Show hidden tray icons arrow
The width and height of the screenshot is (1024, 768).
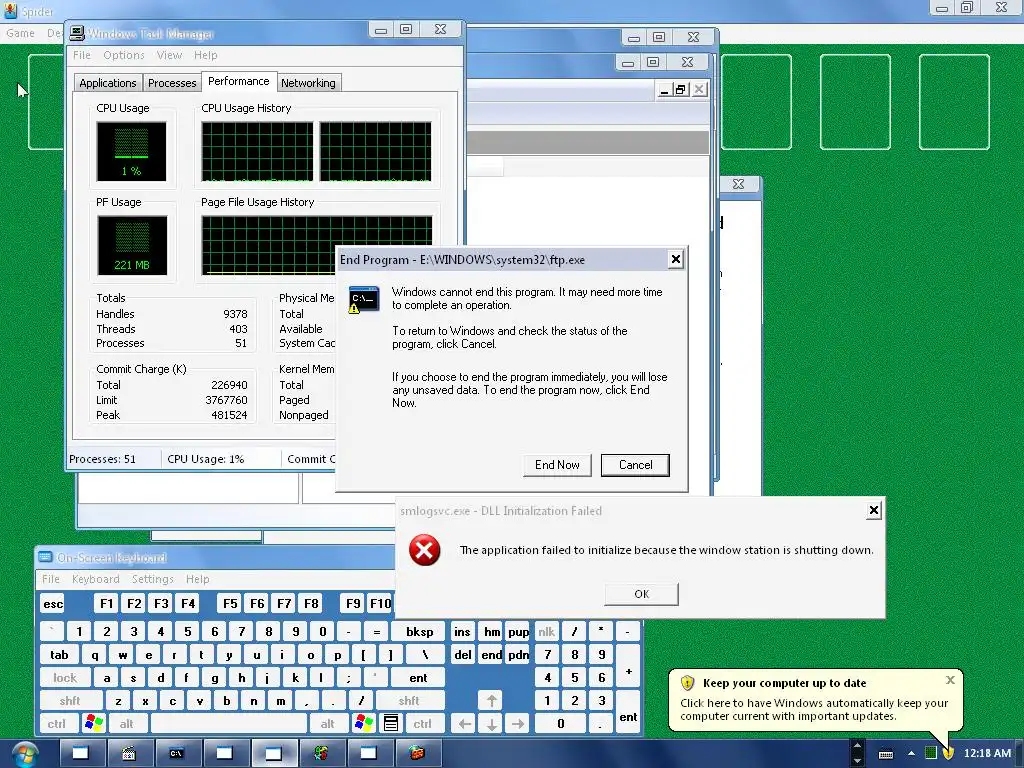911,754
